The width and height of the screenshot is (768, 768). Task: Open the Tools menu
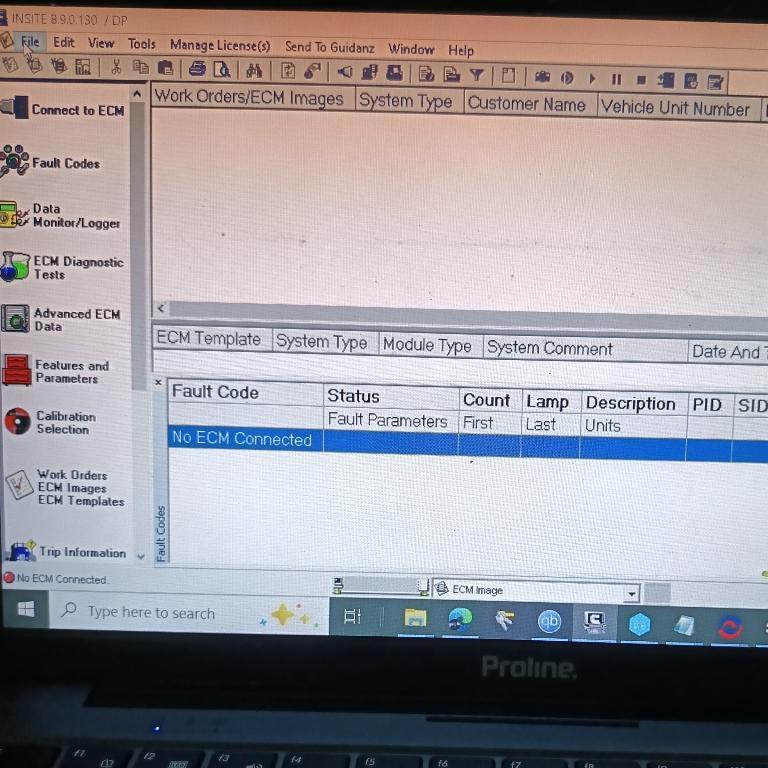point(142,44)
